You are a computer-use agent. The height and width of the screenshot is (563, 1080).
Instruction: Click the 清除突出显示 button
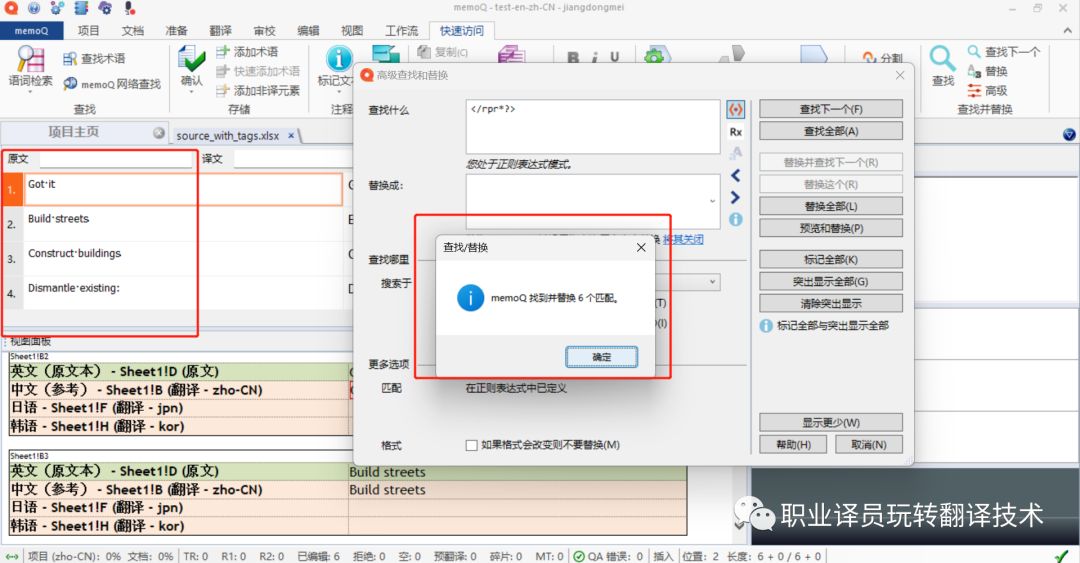tap(831, 303)
